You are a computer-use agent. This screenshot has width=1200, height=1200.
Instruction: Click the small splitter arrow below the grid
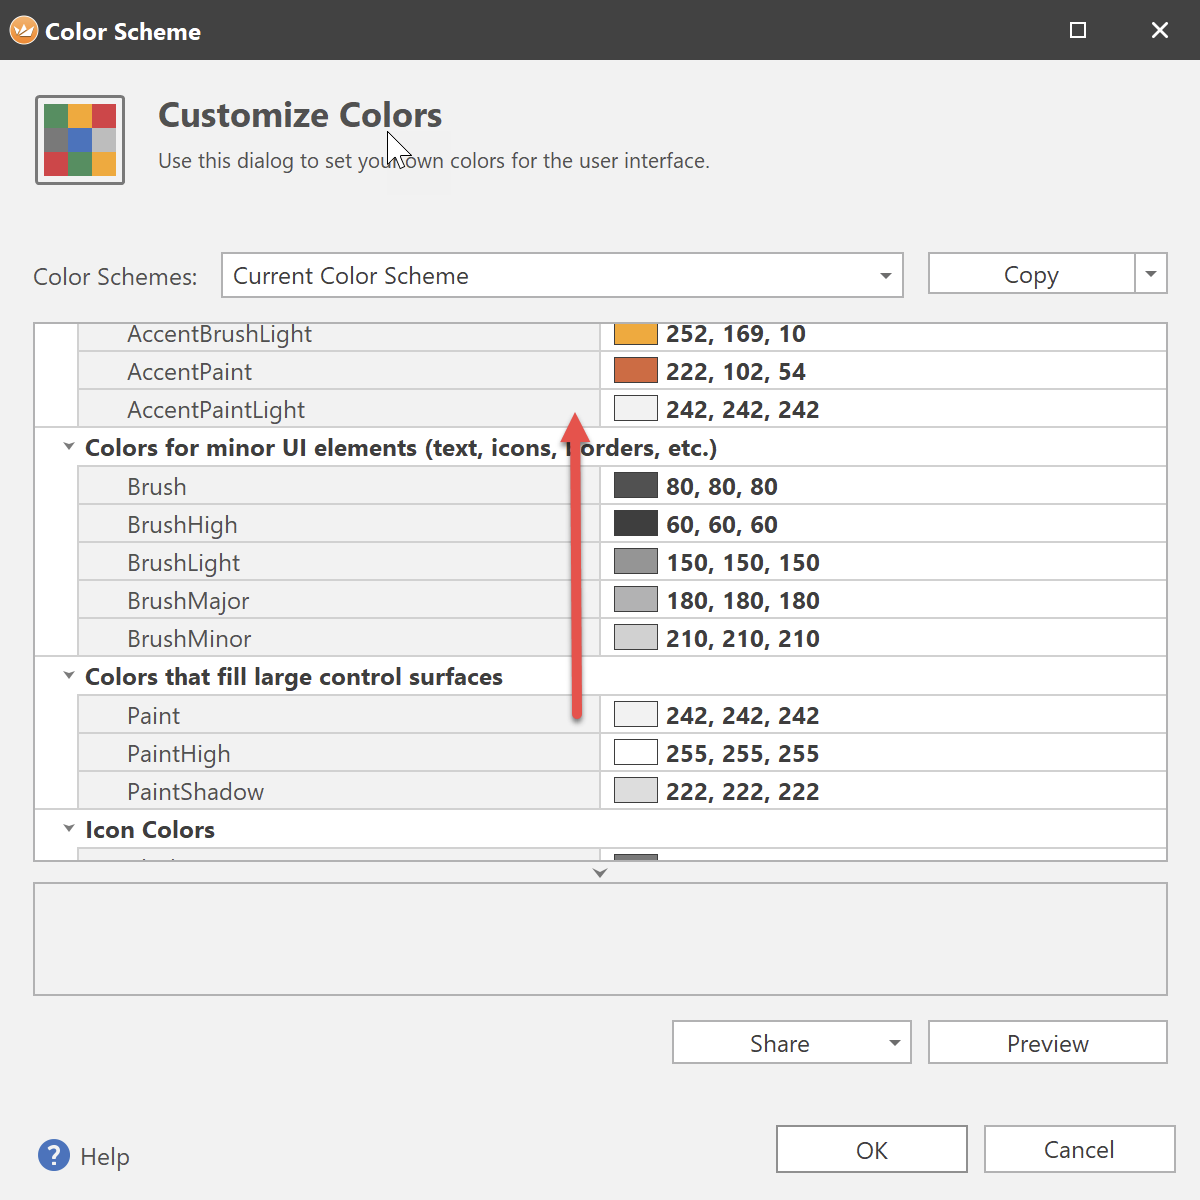pyautogui.click(x=600, y=873)
